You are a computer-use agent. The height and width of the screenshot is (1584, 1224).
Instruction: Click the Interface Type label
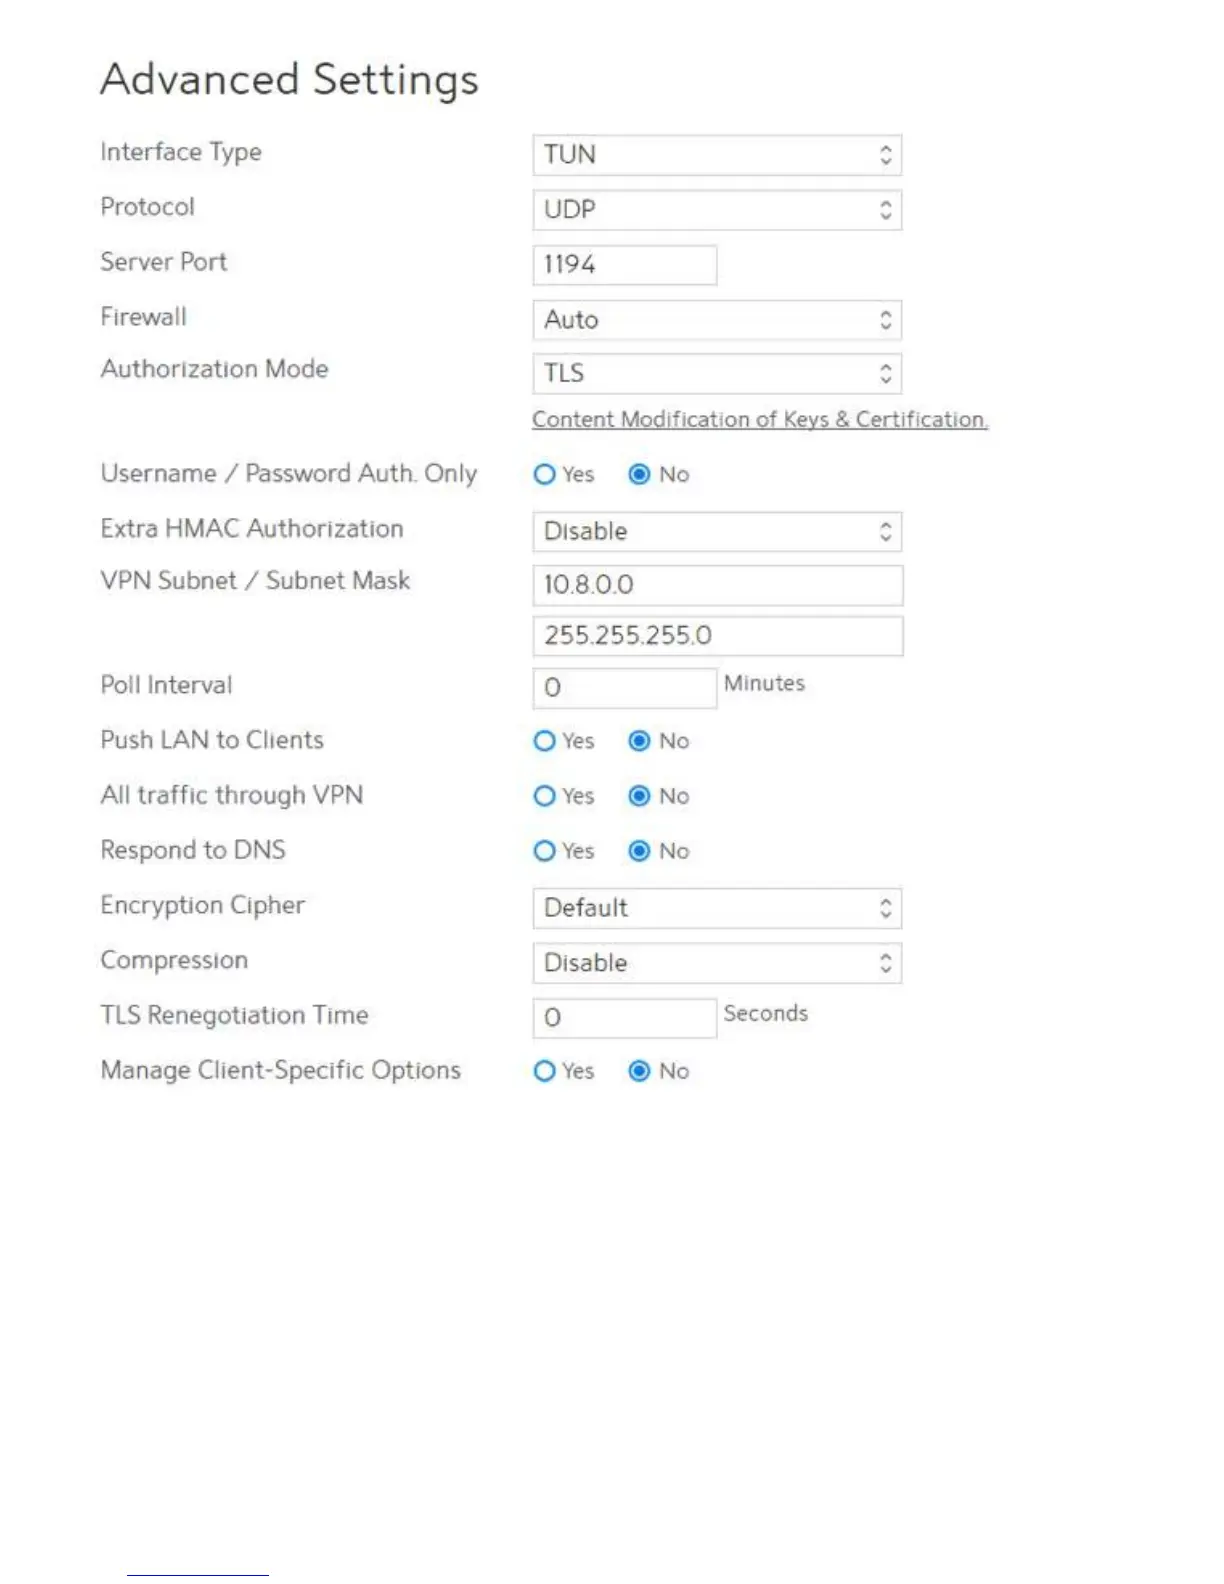181,152
